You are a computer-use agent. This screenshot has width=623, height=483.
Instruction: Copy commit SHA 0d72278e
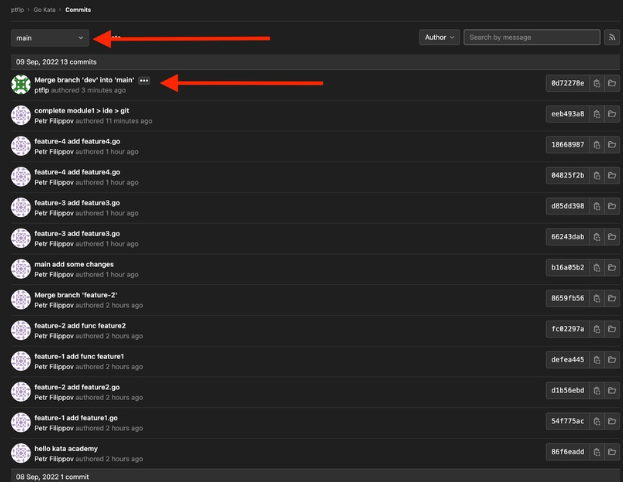point(596,84)
